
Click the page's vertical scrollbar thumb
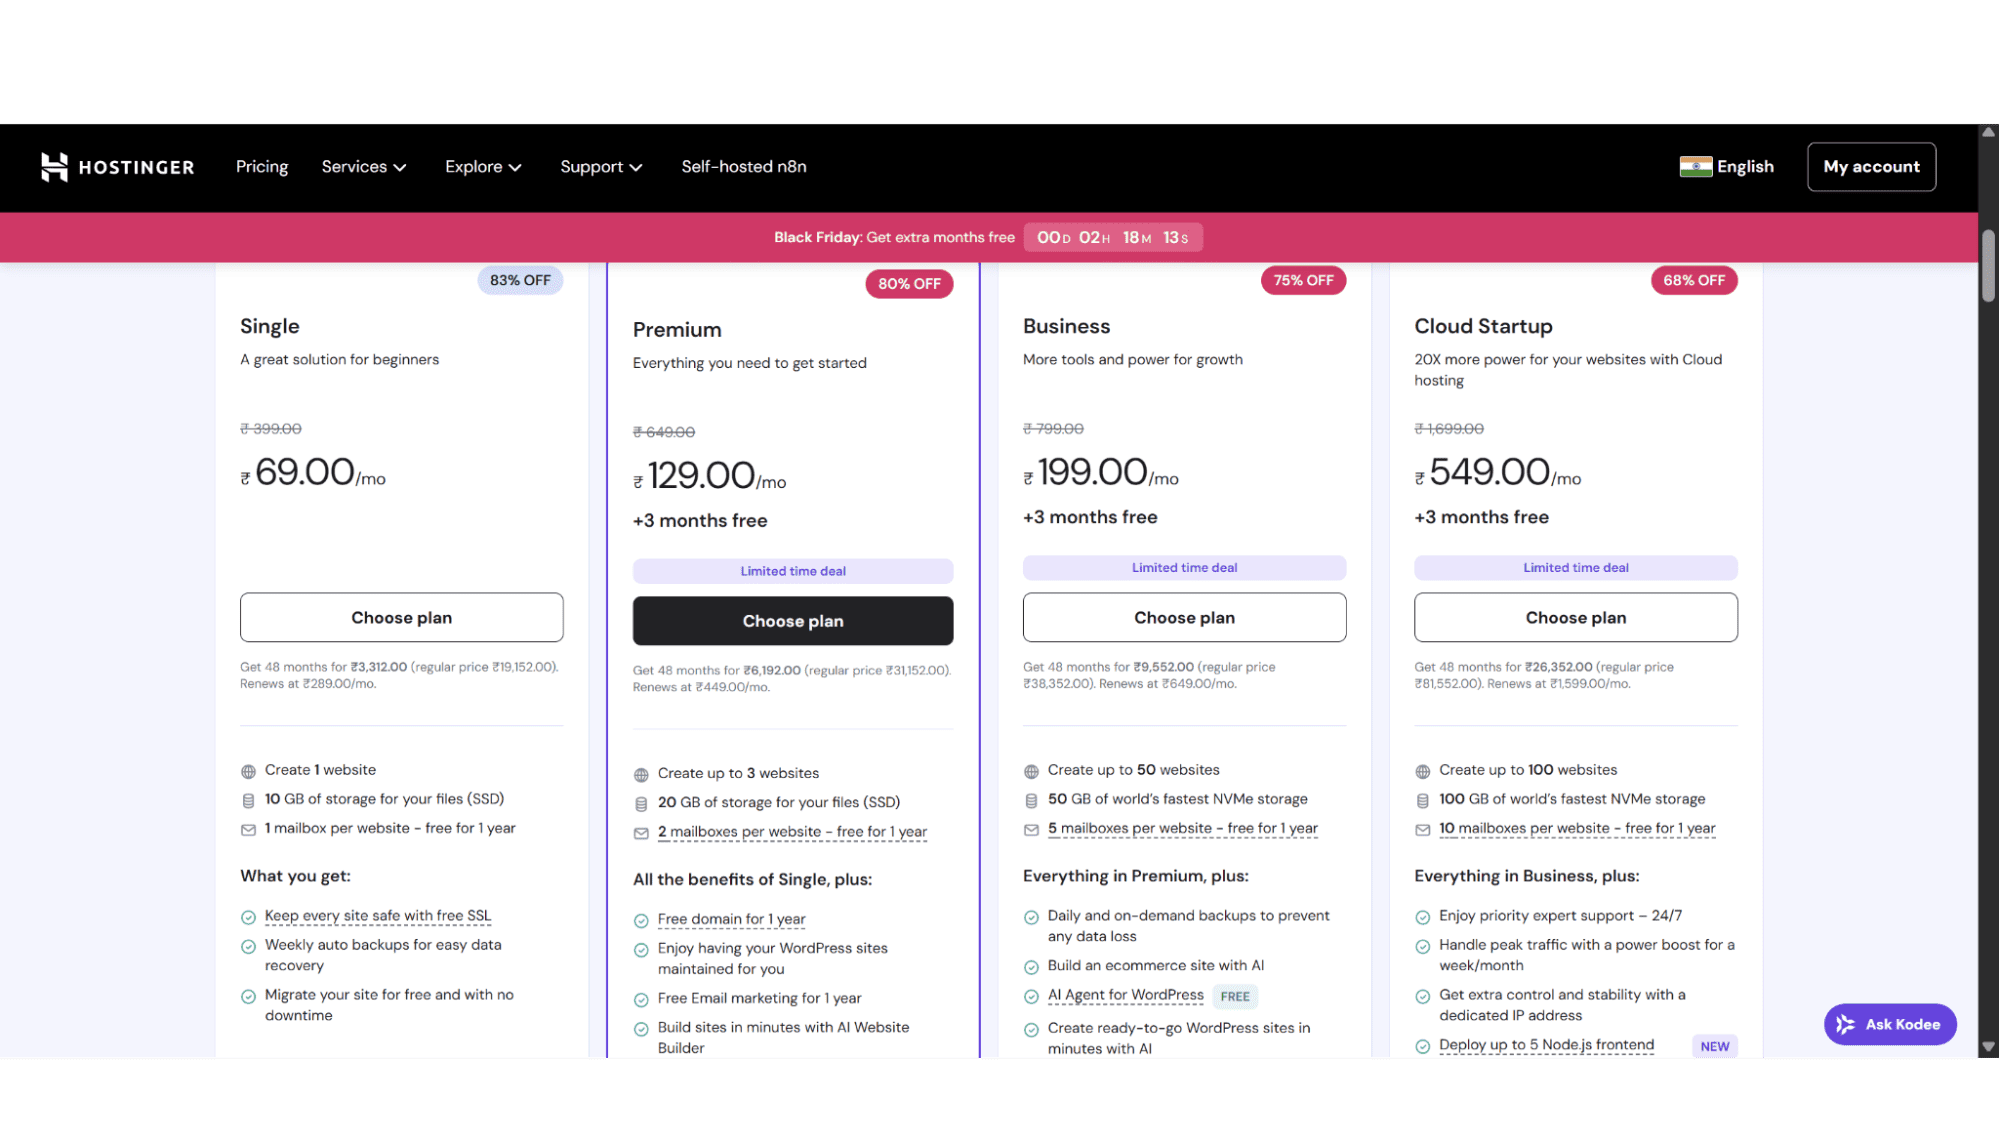(x=1989, y=265)
